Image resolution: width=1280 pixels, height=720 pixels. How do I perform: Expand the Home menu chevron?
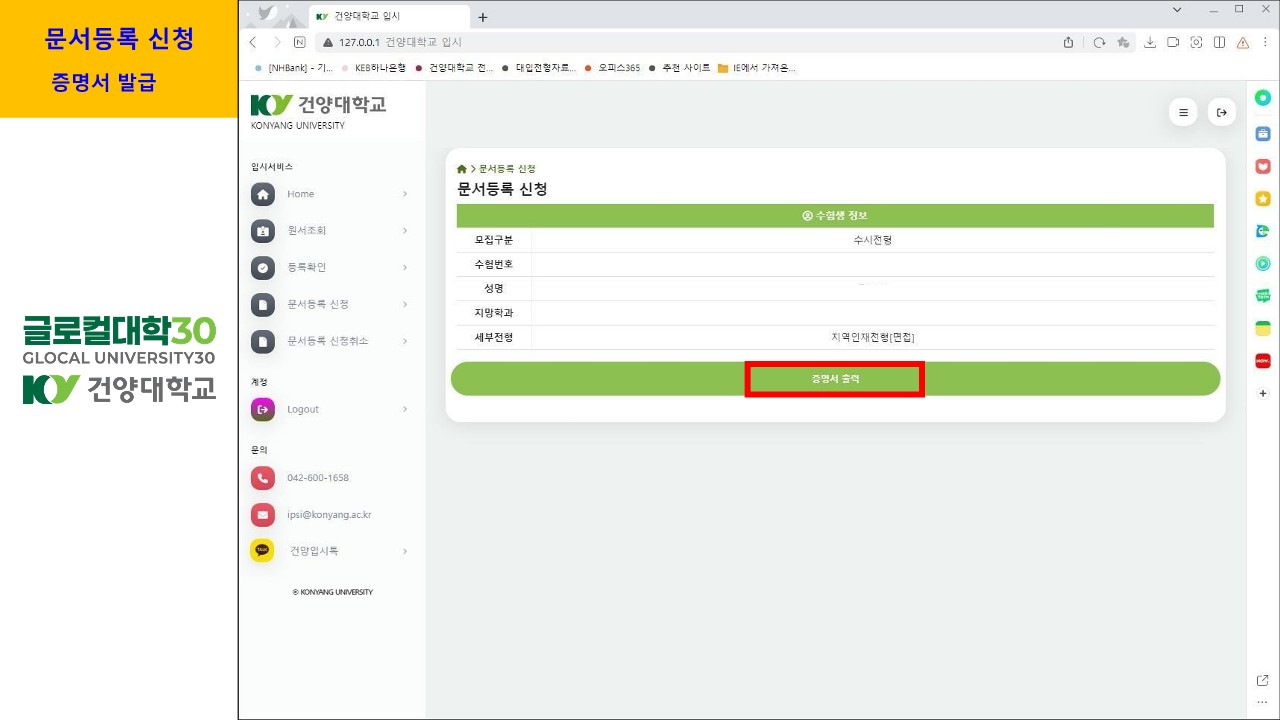[x=405, y=194]
